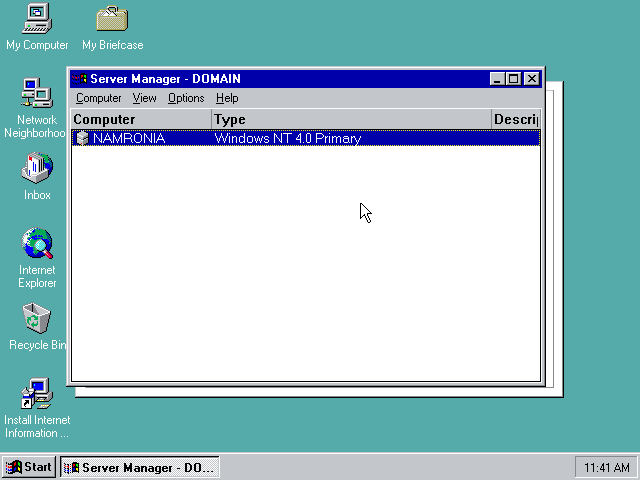The width and height of the screenshot is (640, 480).
Task: Click the Computer column header
Action: point(142,119)
